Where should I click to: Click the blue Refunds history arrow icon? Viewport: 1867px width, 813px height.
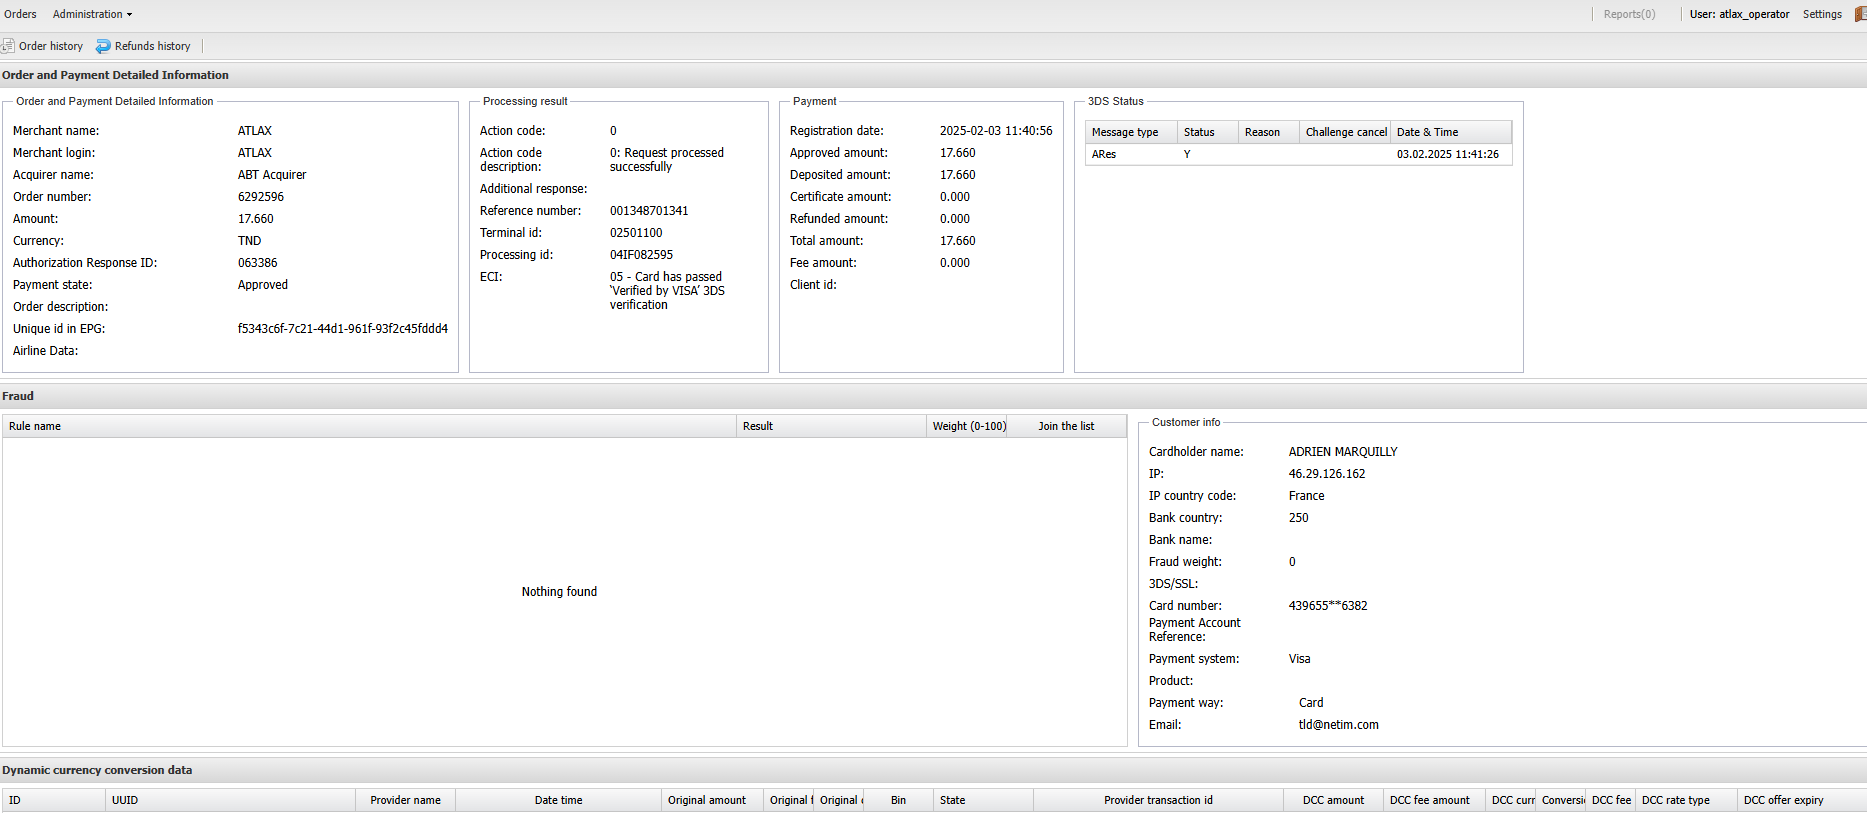tap(103, 46)
